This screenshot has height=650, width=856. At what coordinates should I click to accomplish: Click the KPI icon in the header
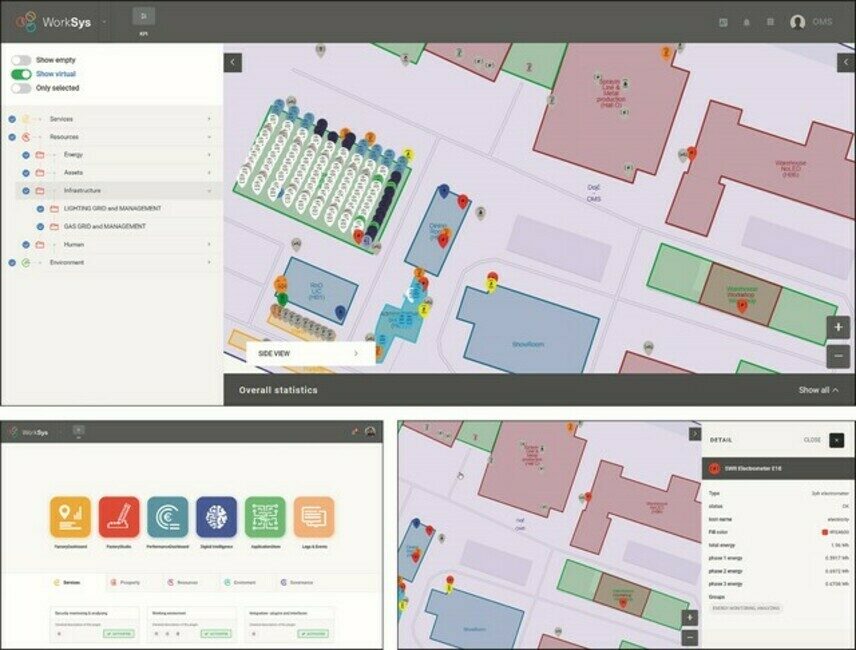tap(143, 16)
